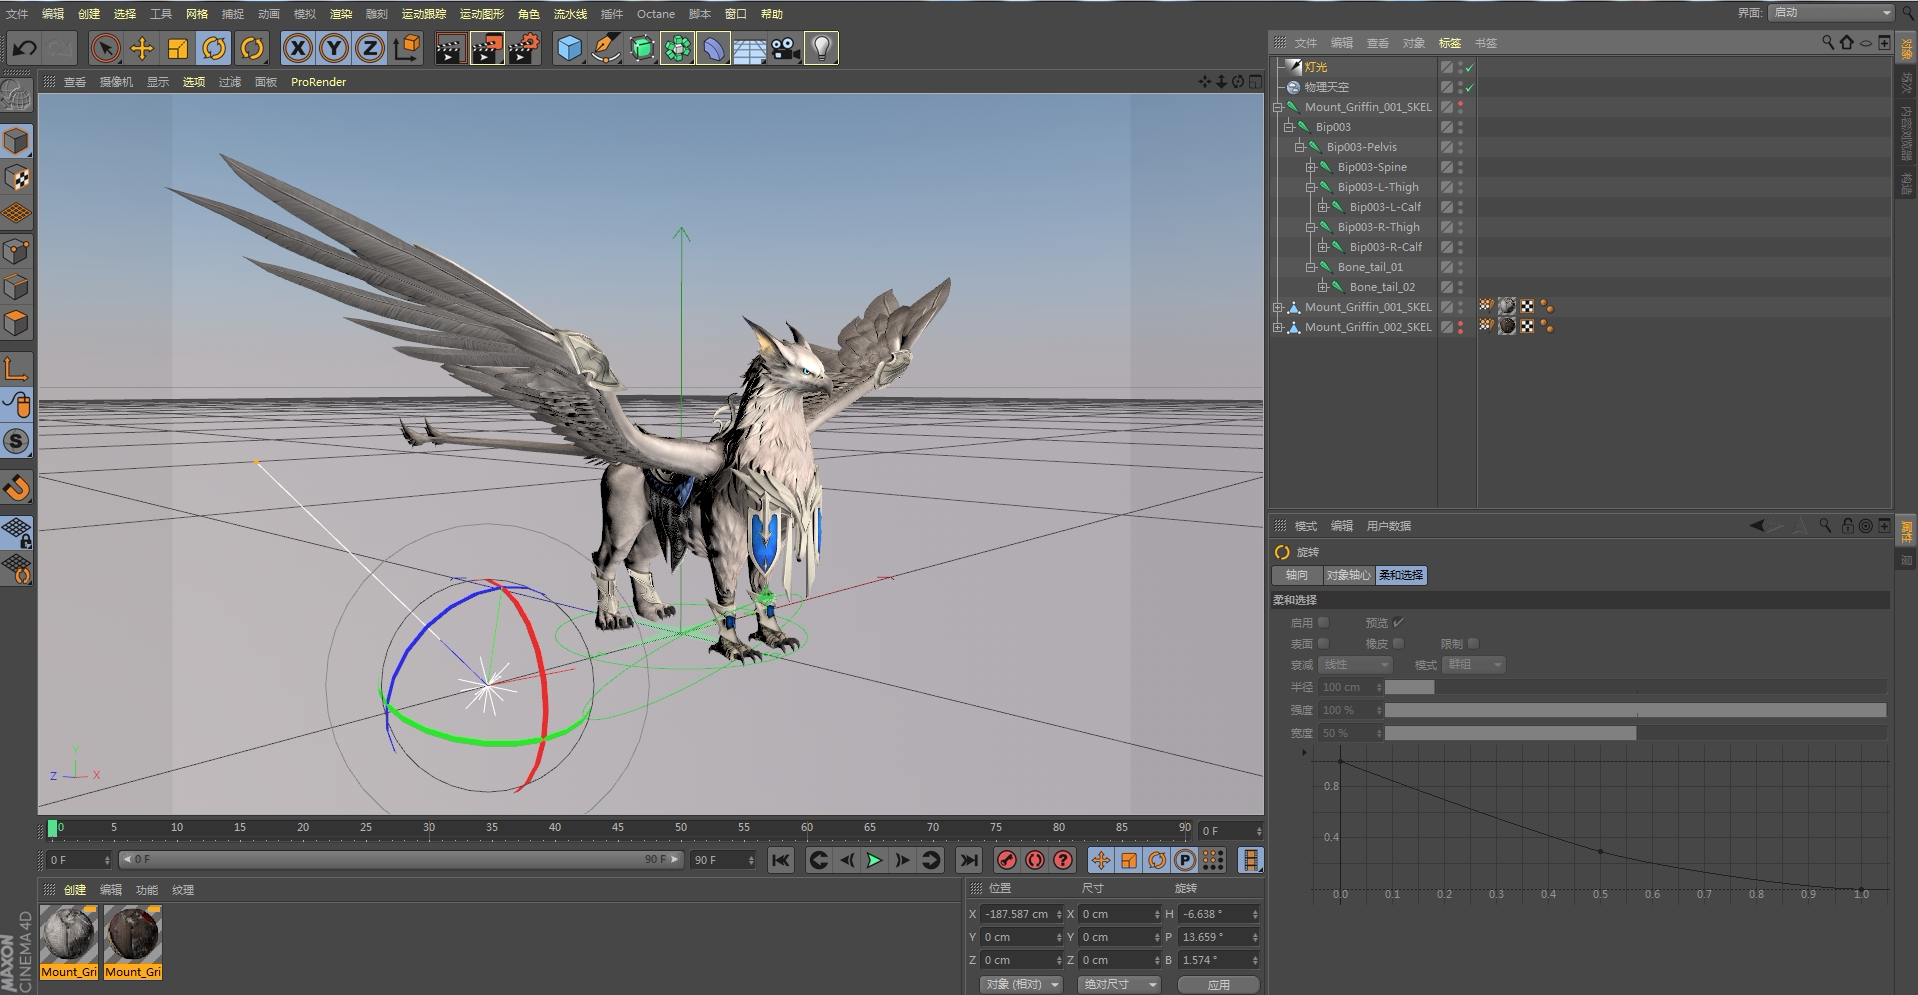Screen dimensions: 1918x995
Task: Click the texture mode checker icon
Action: pyautogui.click(x=17, y=178)
